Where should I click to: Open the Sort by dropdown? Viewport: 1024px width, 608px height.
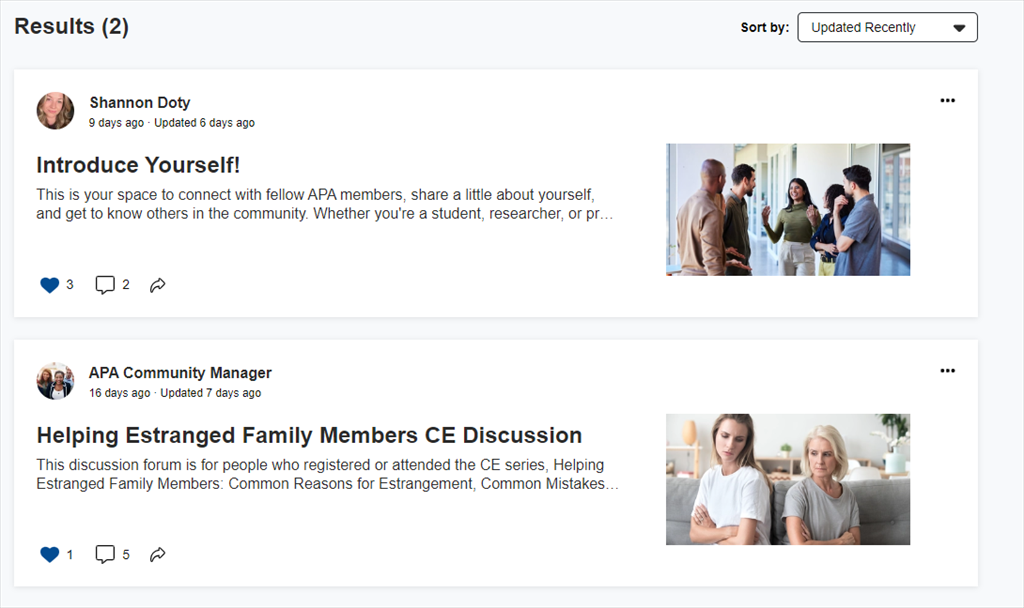(887, 27)
